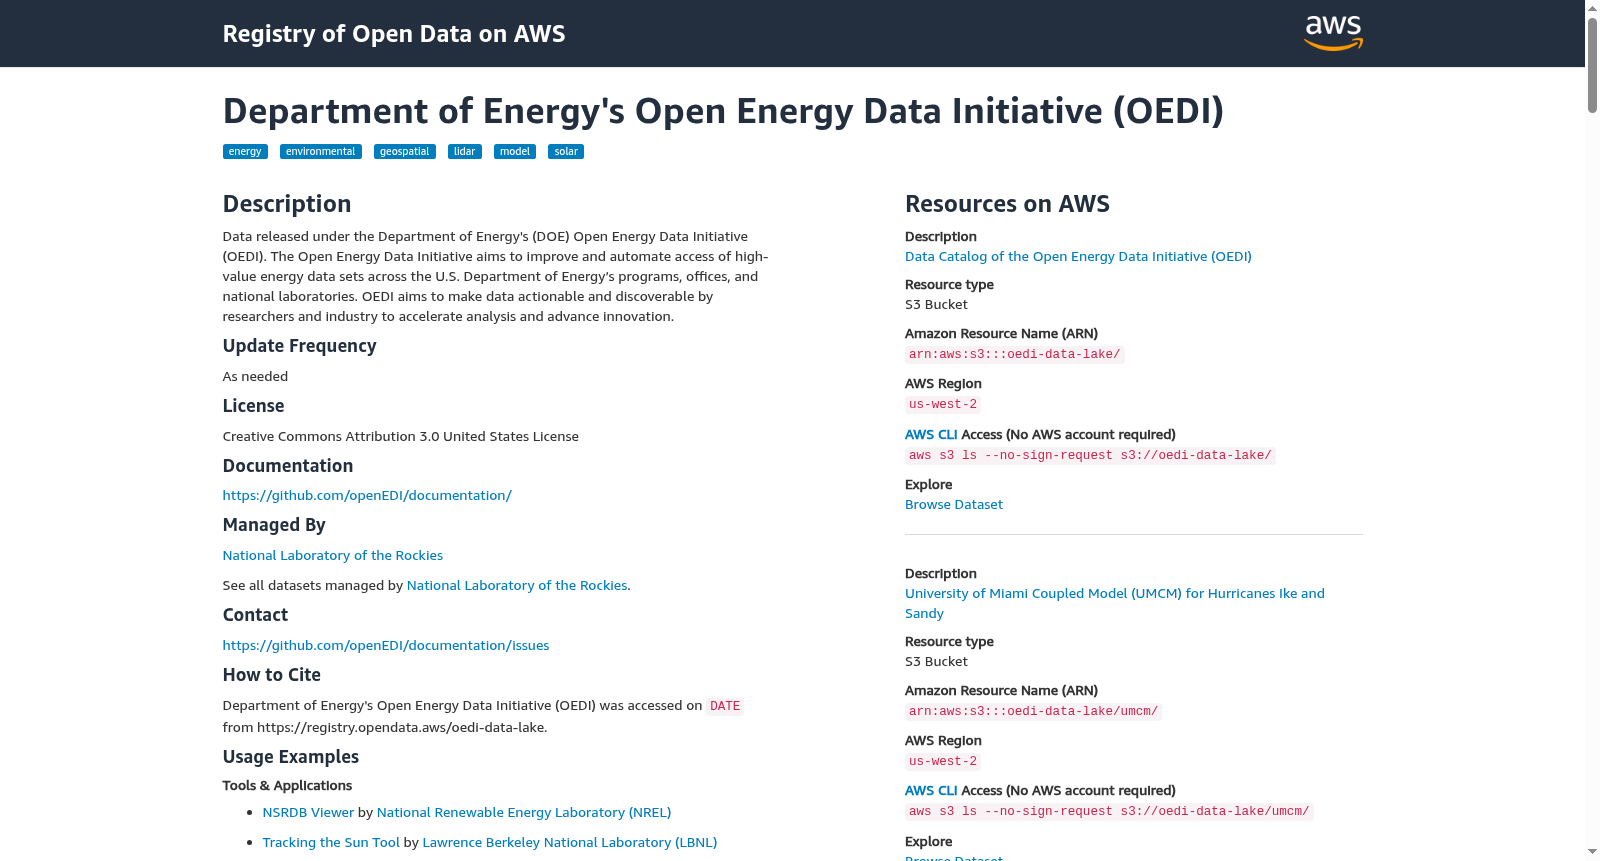
Task: Click the Resources on AWS heading
Action: 1007,204
